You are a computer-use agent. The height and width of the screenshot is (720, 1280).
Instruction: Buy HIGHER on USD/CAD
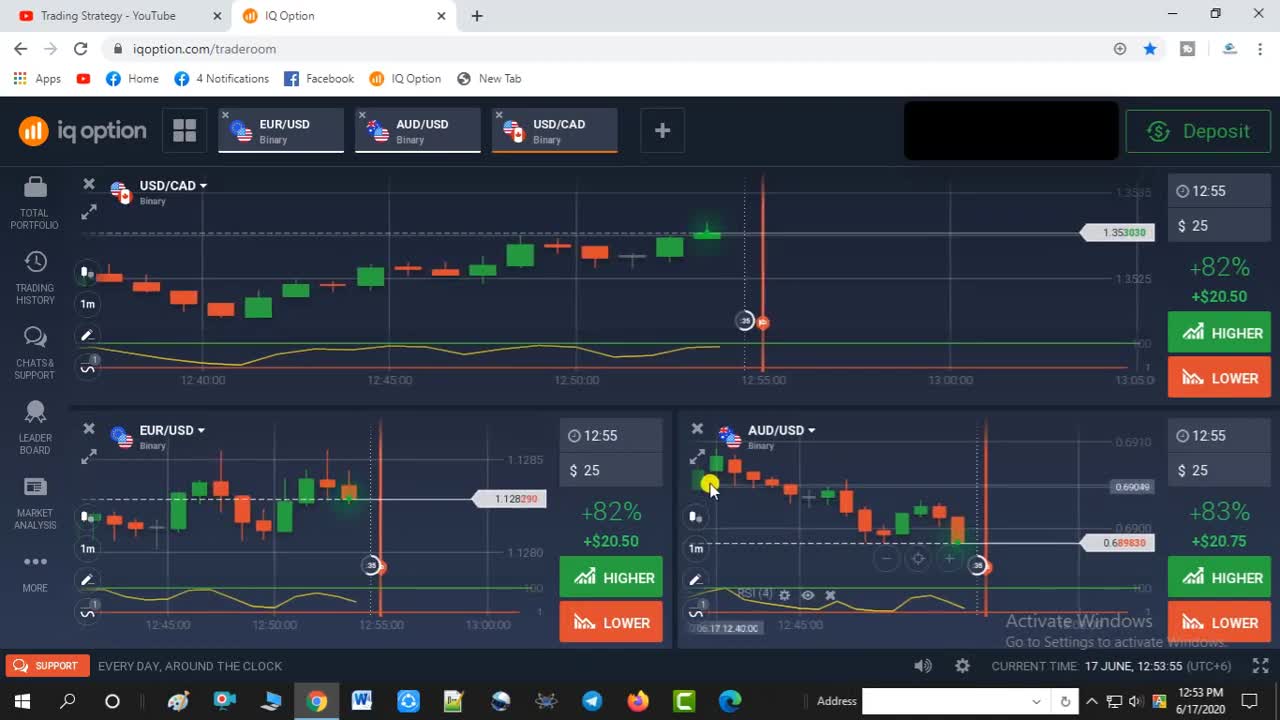click(1219, 333)
